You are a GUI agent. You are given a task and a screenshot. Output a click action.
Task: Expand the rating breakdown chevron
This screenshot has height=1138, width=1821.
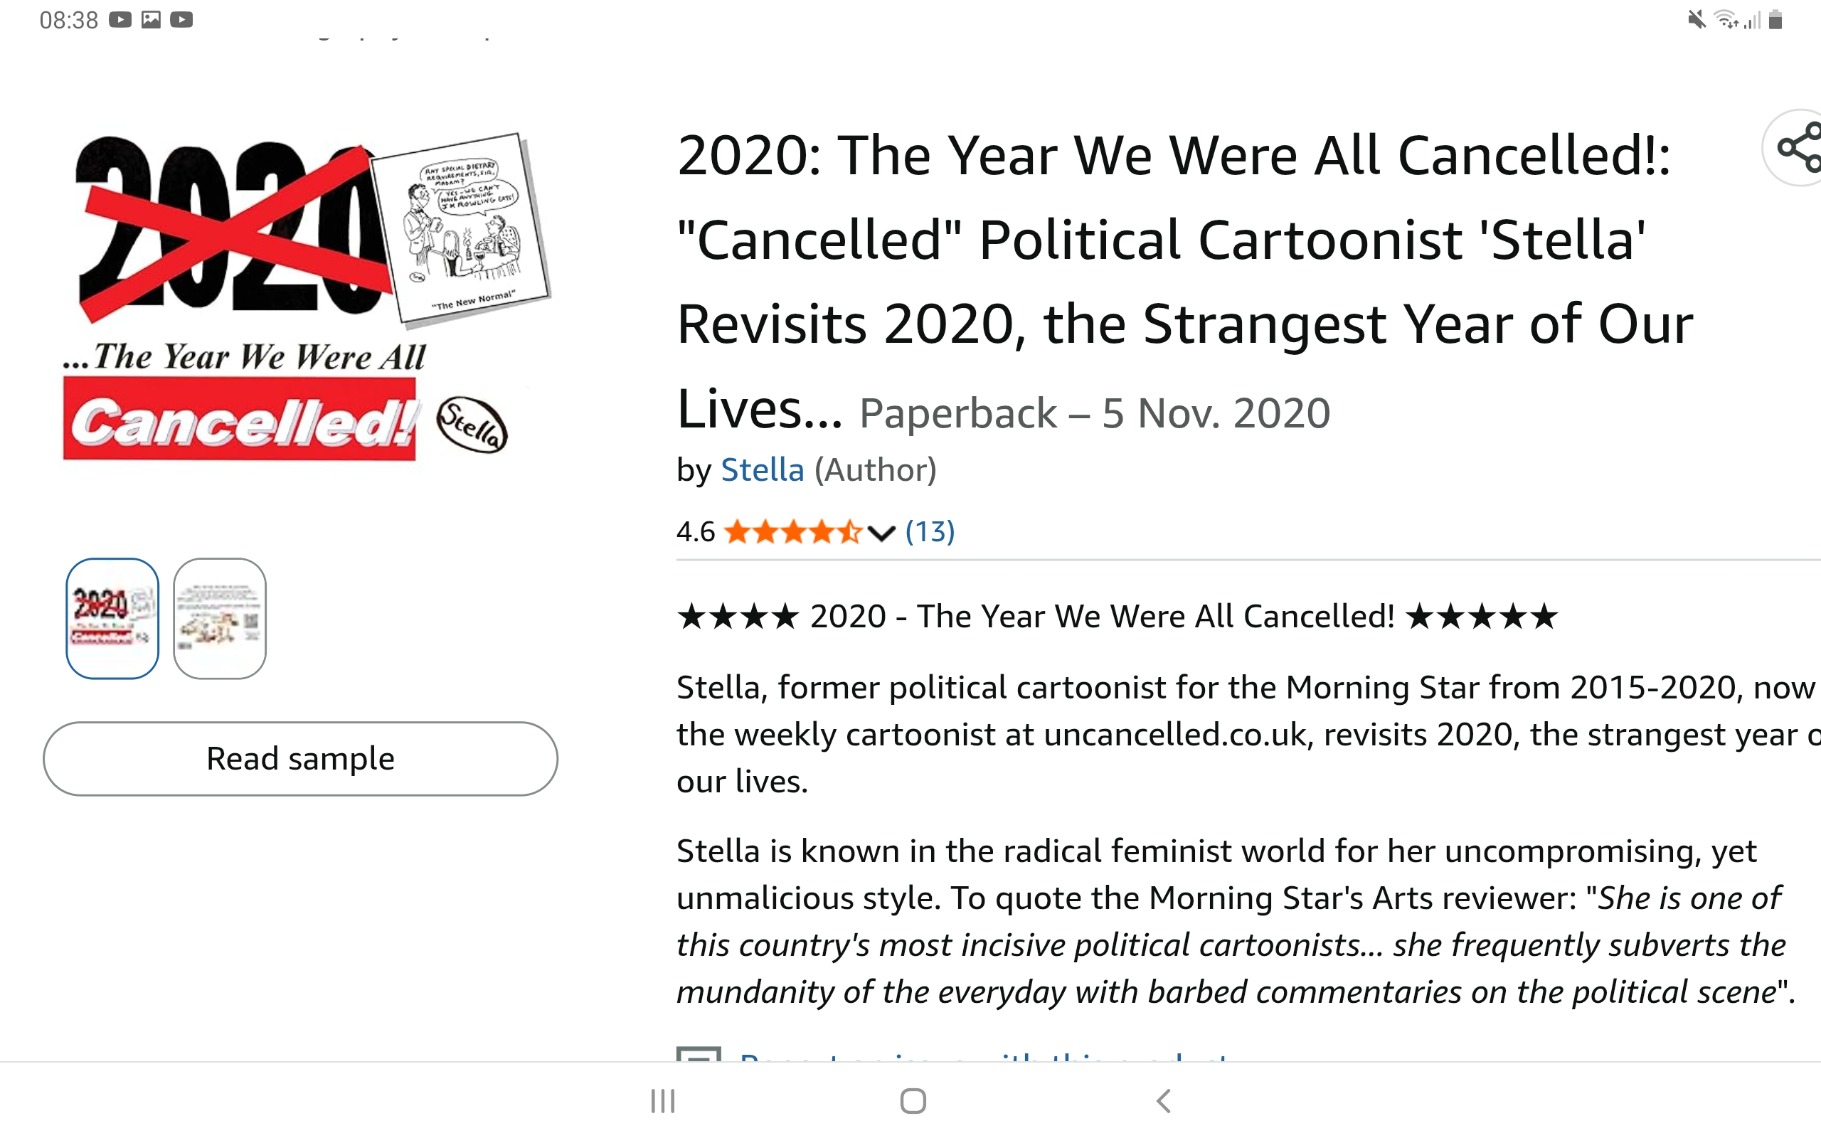point(881,533)
